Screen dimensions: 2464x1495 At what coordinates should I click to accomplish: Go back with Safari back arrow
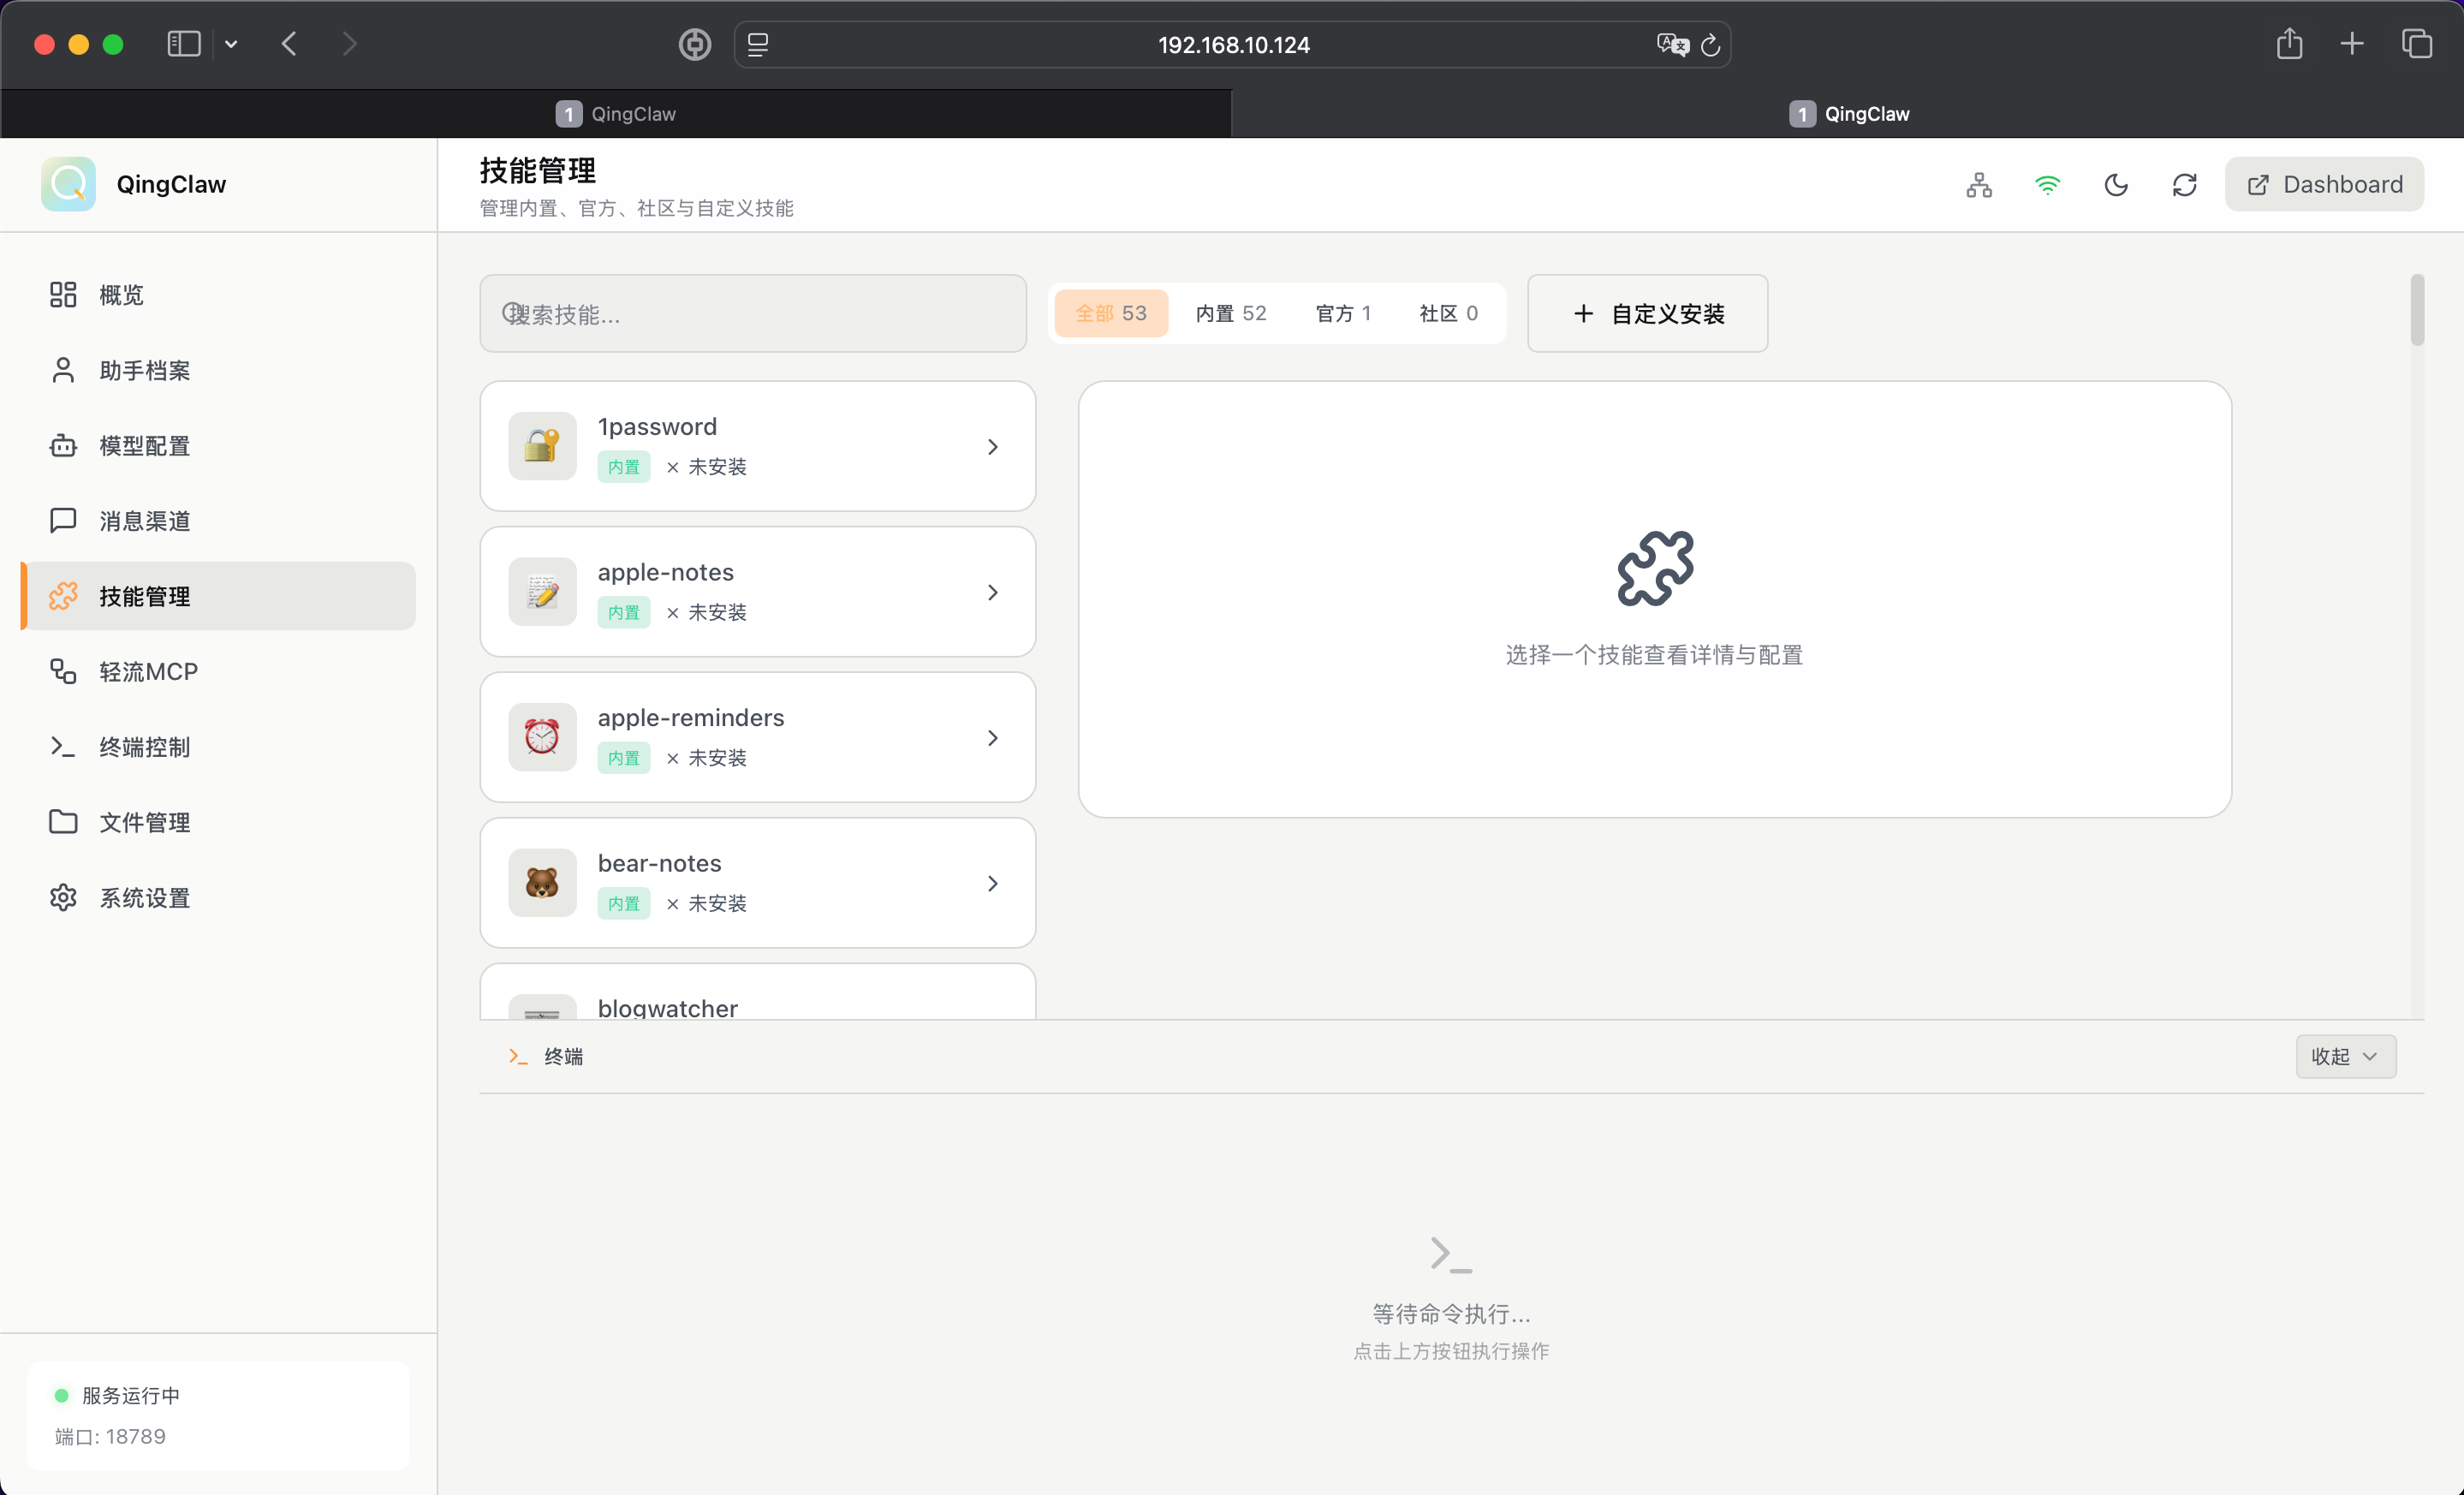coord(289,44)
